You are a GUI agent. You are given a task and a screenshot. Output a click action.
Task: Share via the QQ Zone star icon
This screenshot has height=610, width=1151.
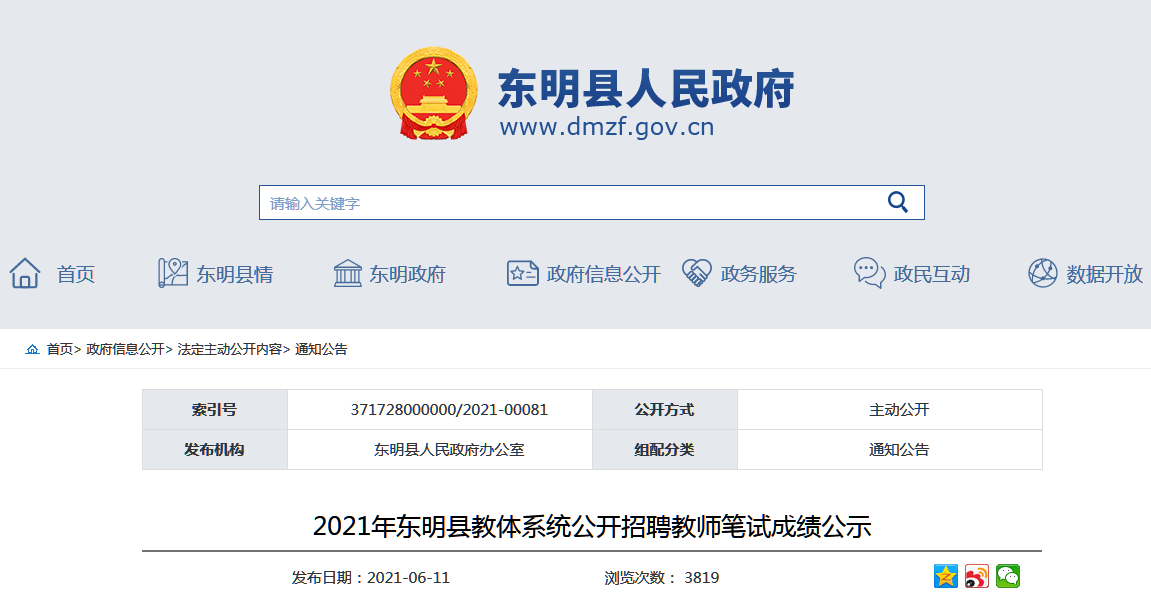(x=945, y=576)
